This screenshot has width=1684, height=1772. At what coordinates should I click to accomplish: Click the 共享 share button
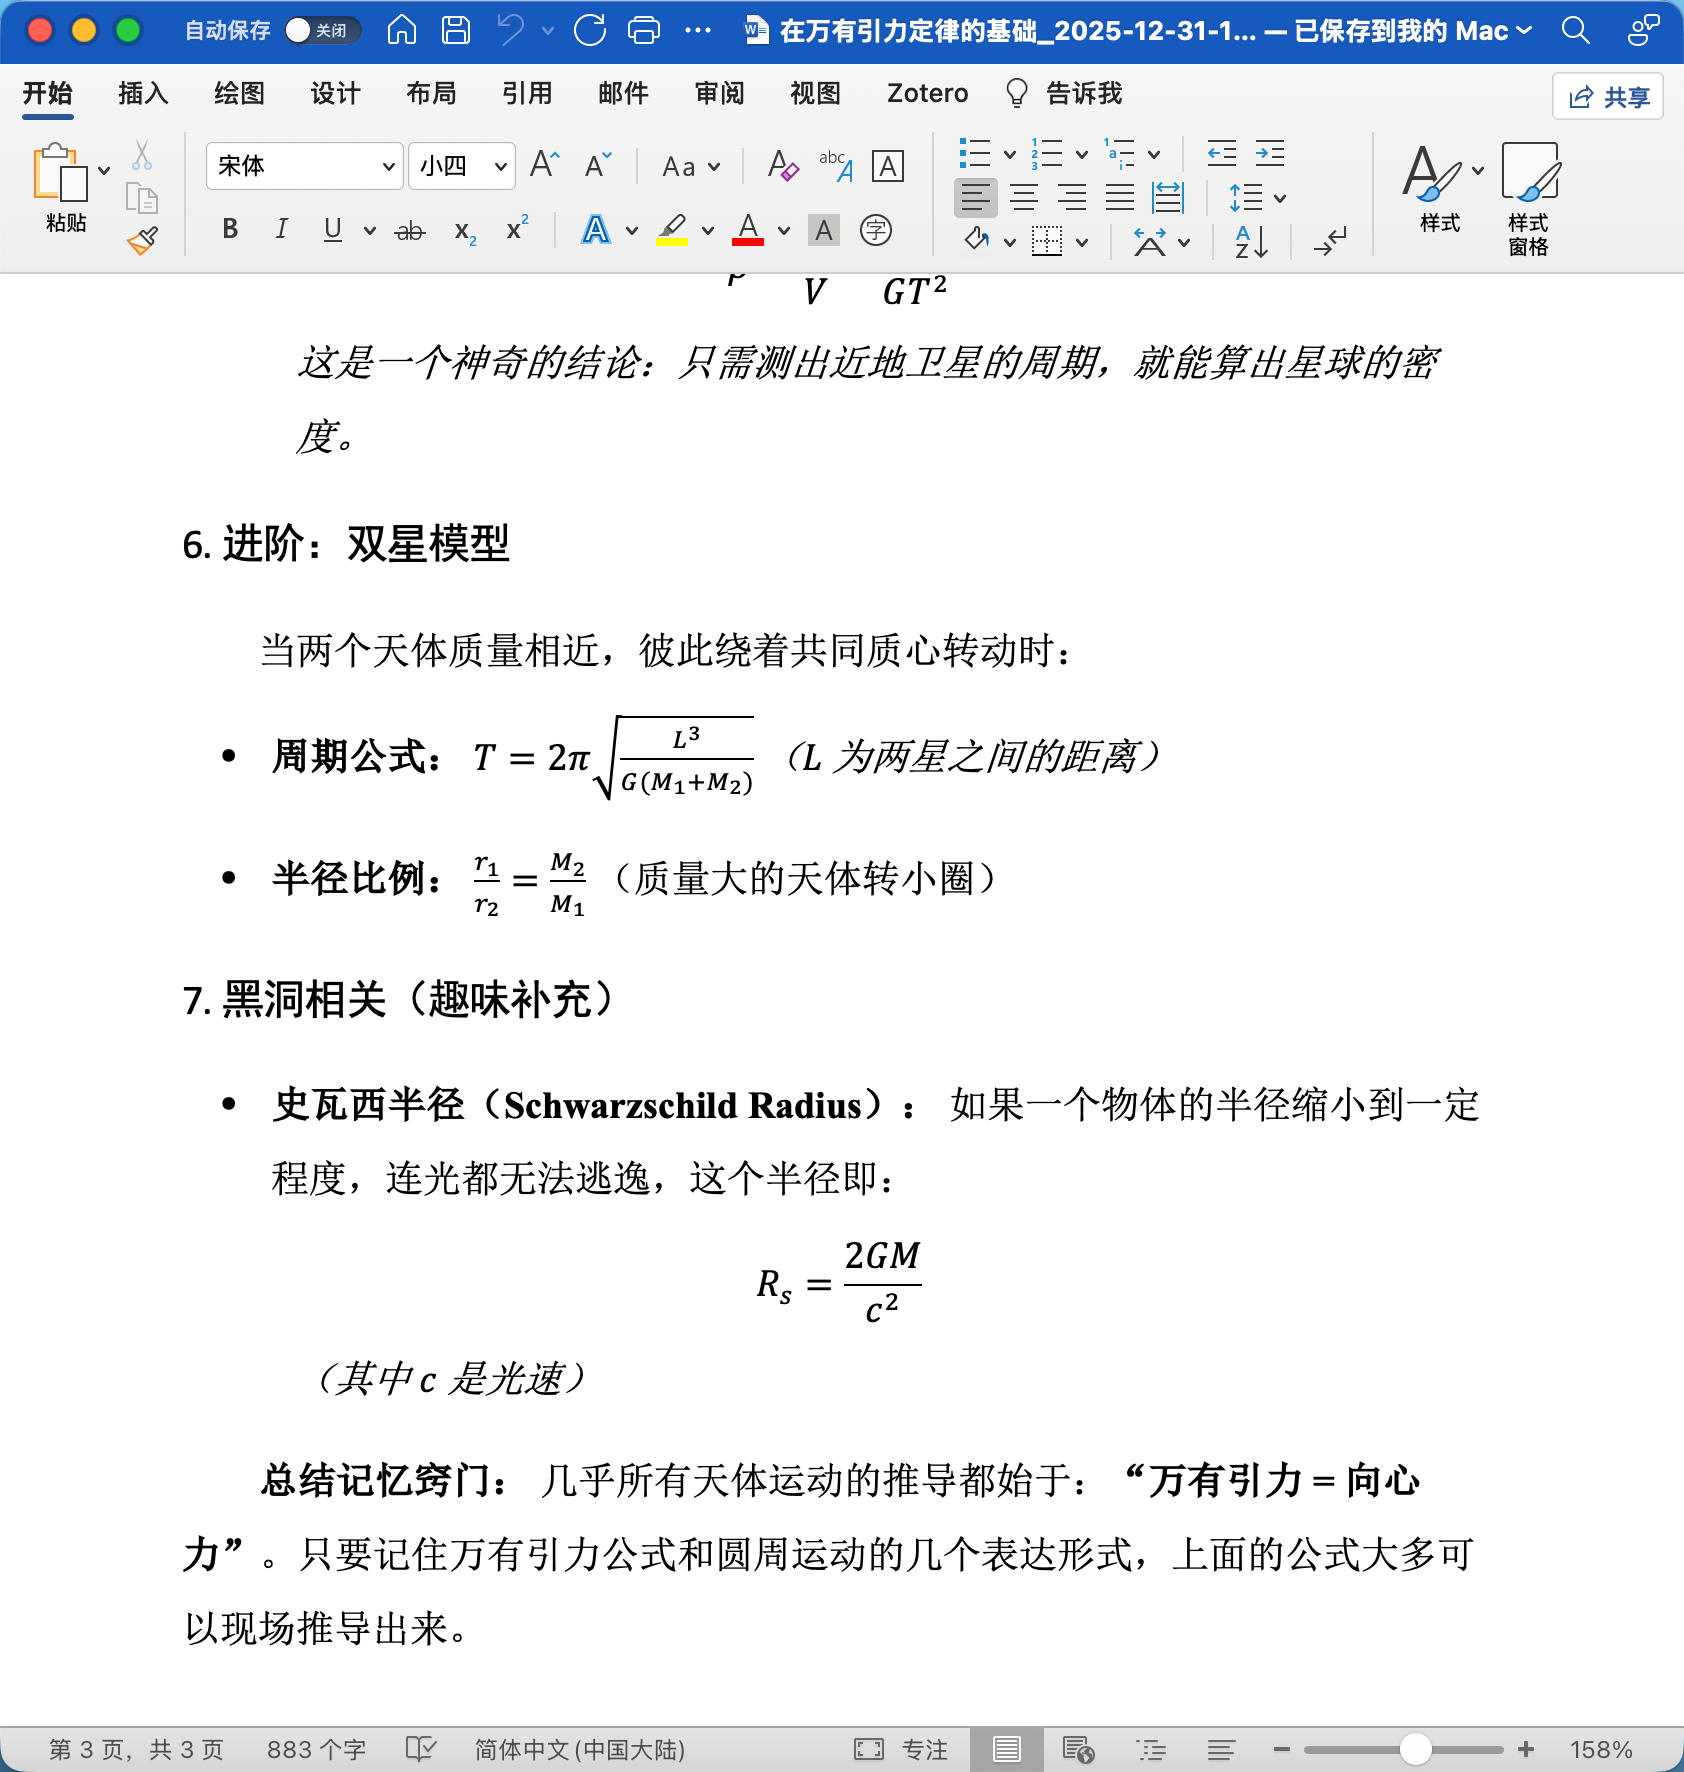[1607, 97]
